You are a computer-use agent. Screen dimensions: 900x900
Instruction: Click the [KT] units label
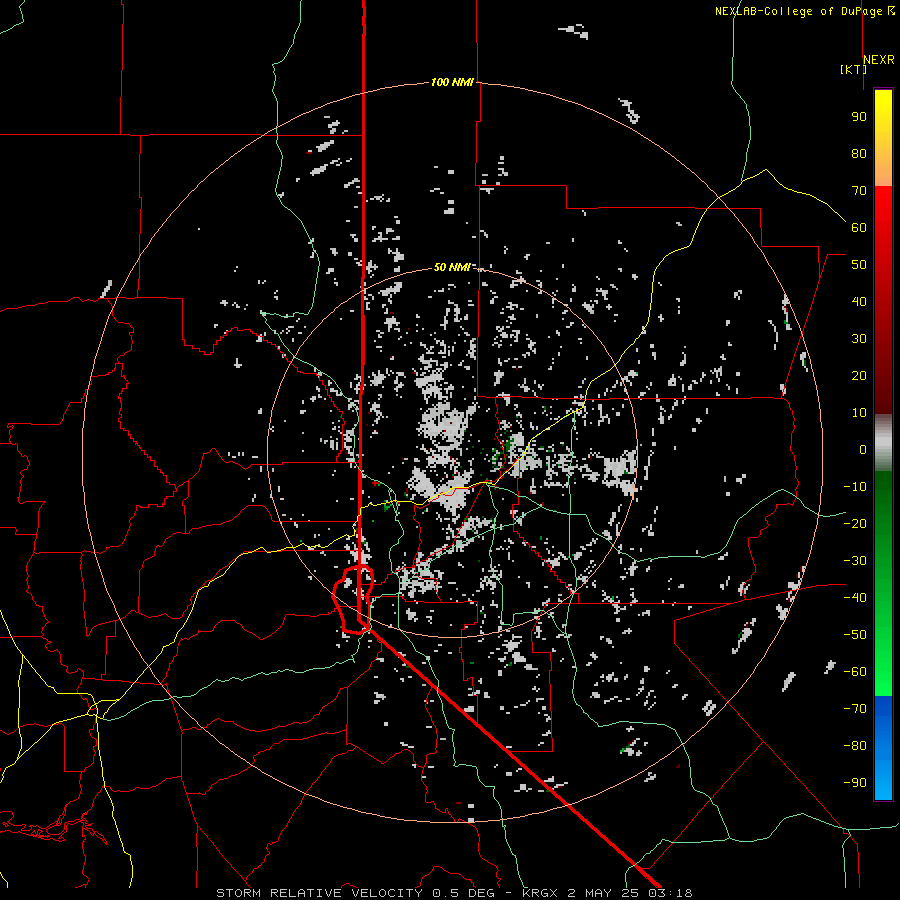(x=853, y=69)
